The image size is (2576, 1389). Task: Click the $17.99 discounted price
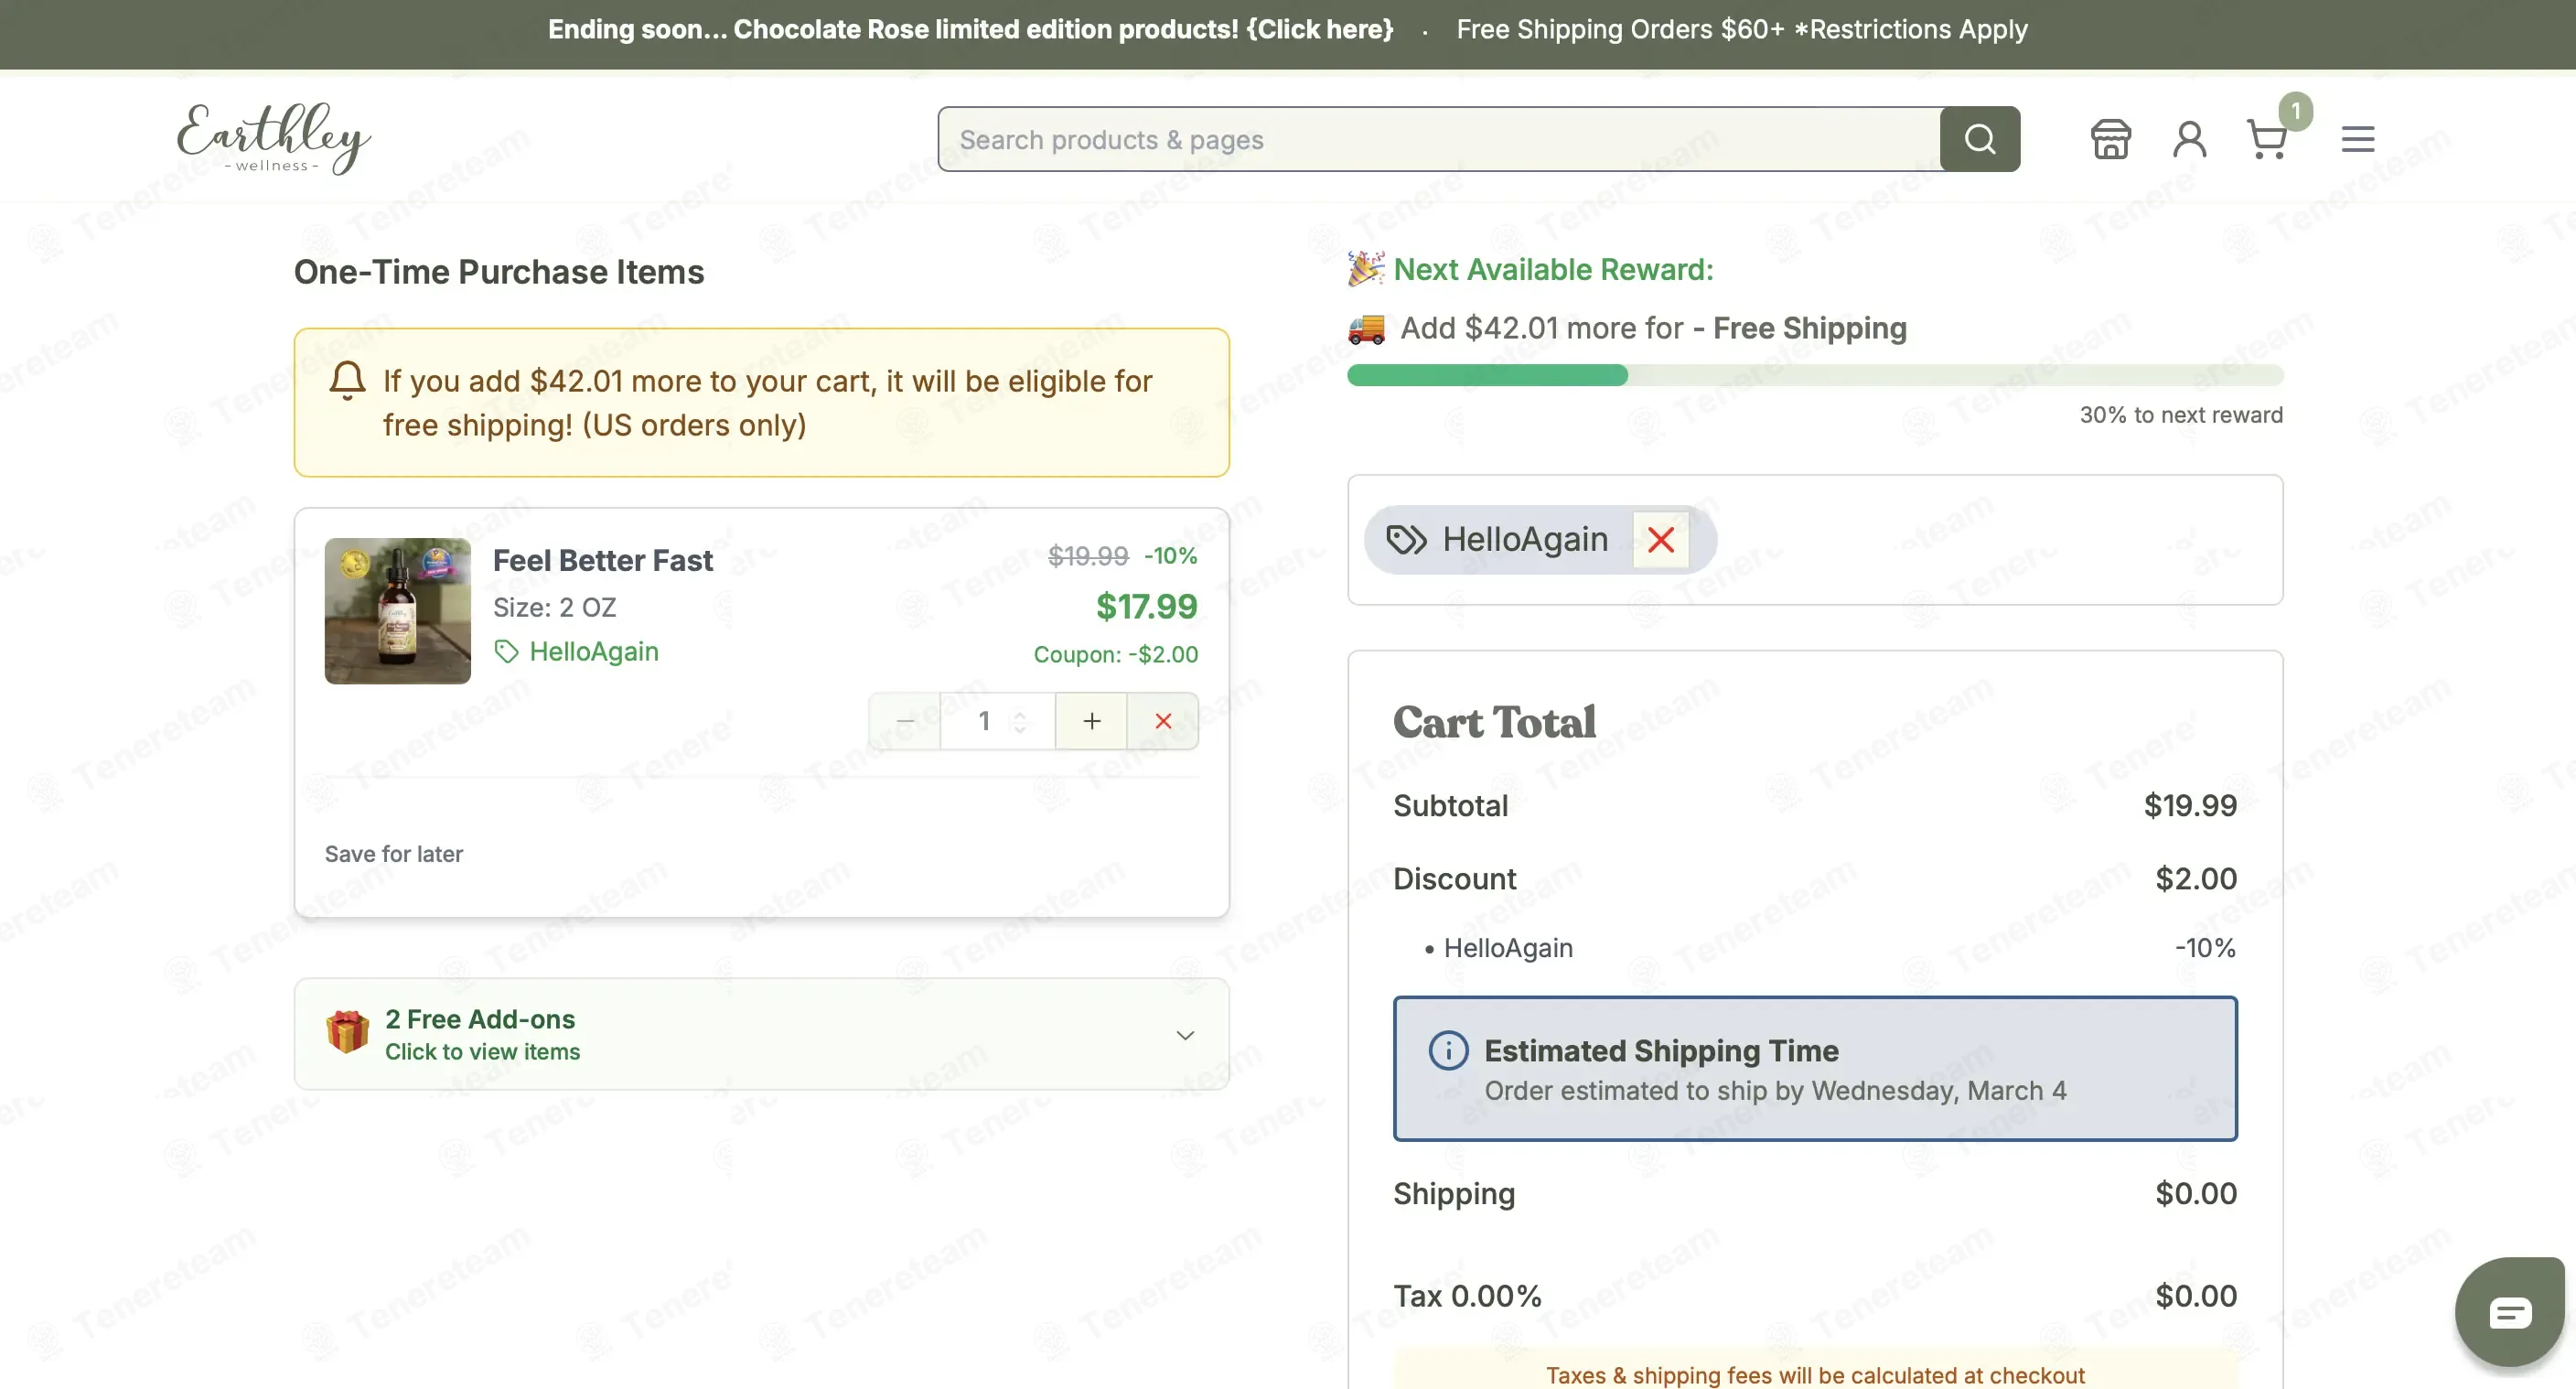point(1146,606)
